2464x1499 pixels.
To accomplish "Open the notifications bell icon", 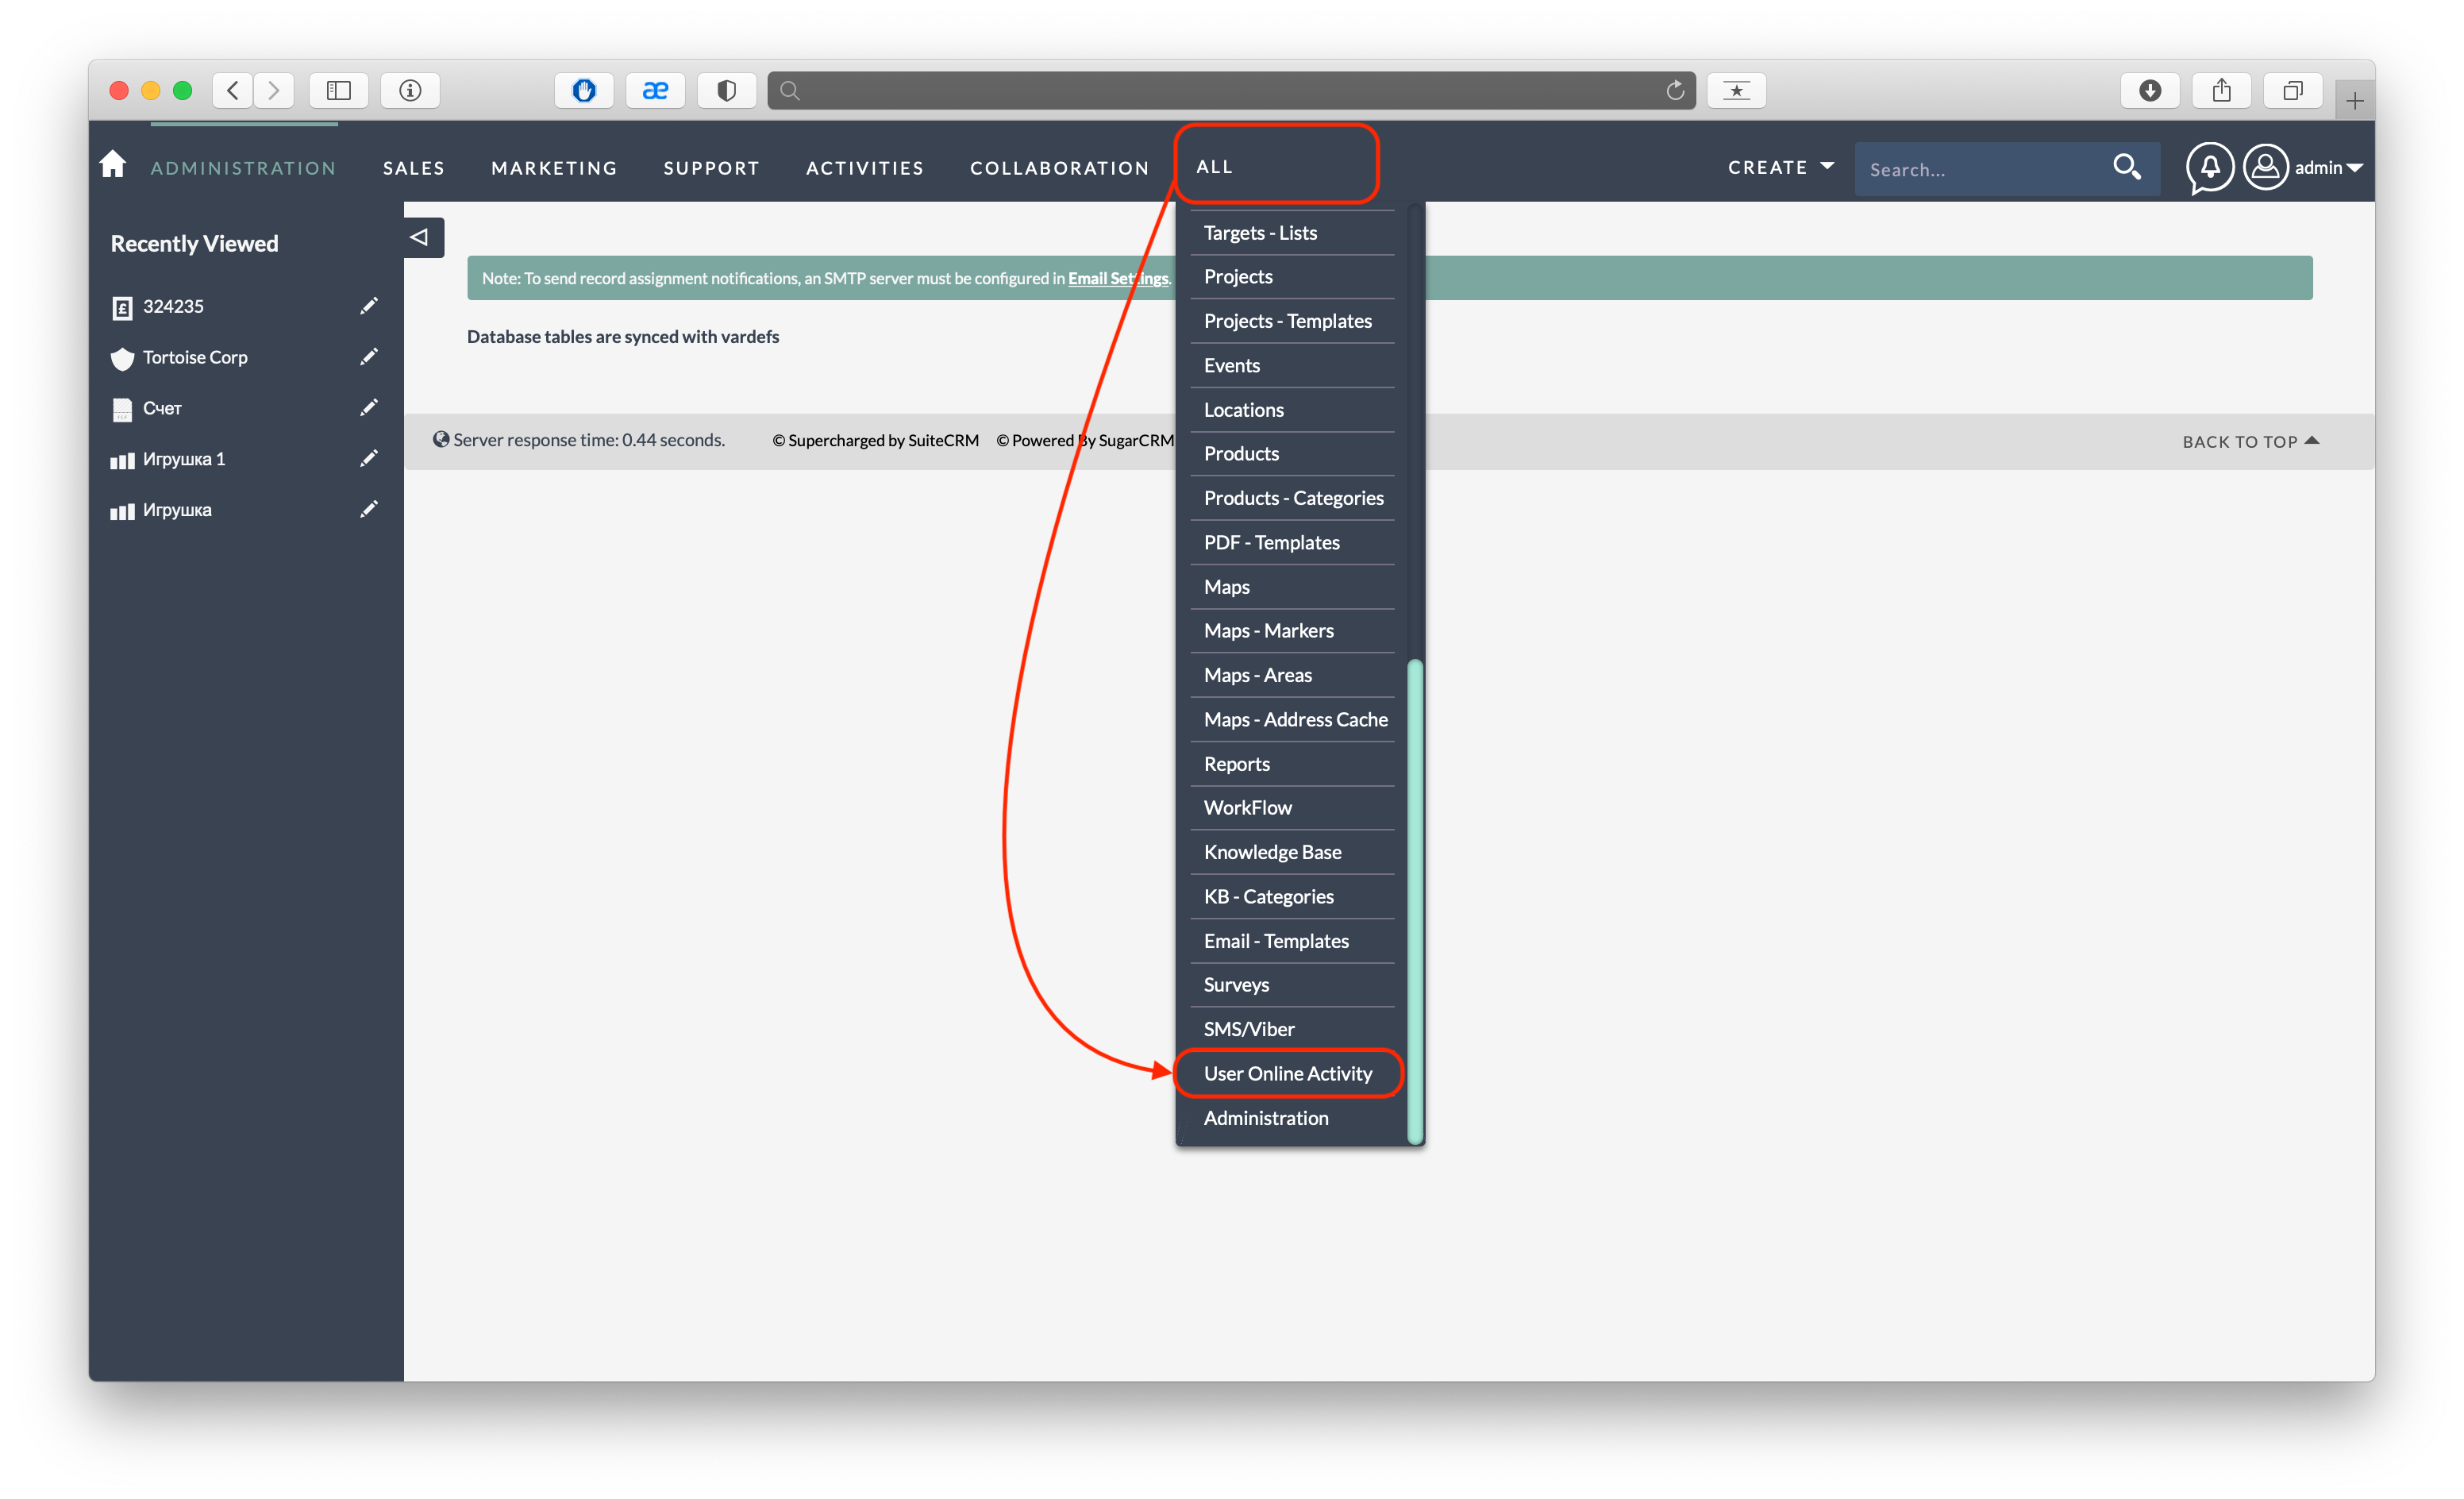I will [2209, 167].
